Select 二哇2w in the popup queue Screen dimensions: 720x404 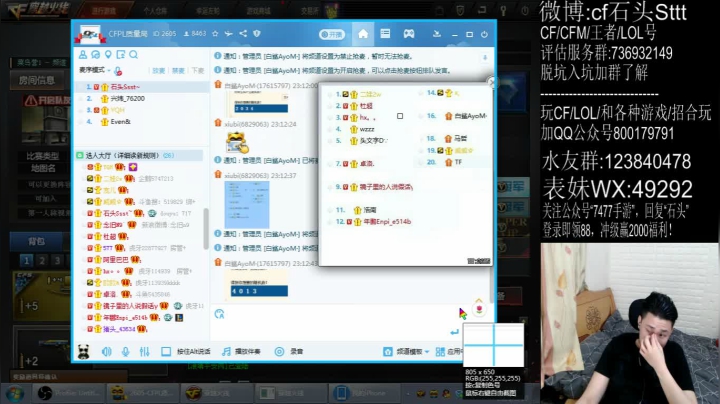371,94
